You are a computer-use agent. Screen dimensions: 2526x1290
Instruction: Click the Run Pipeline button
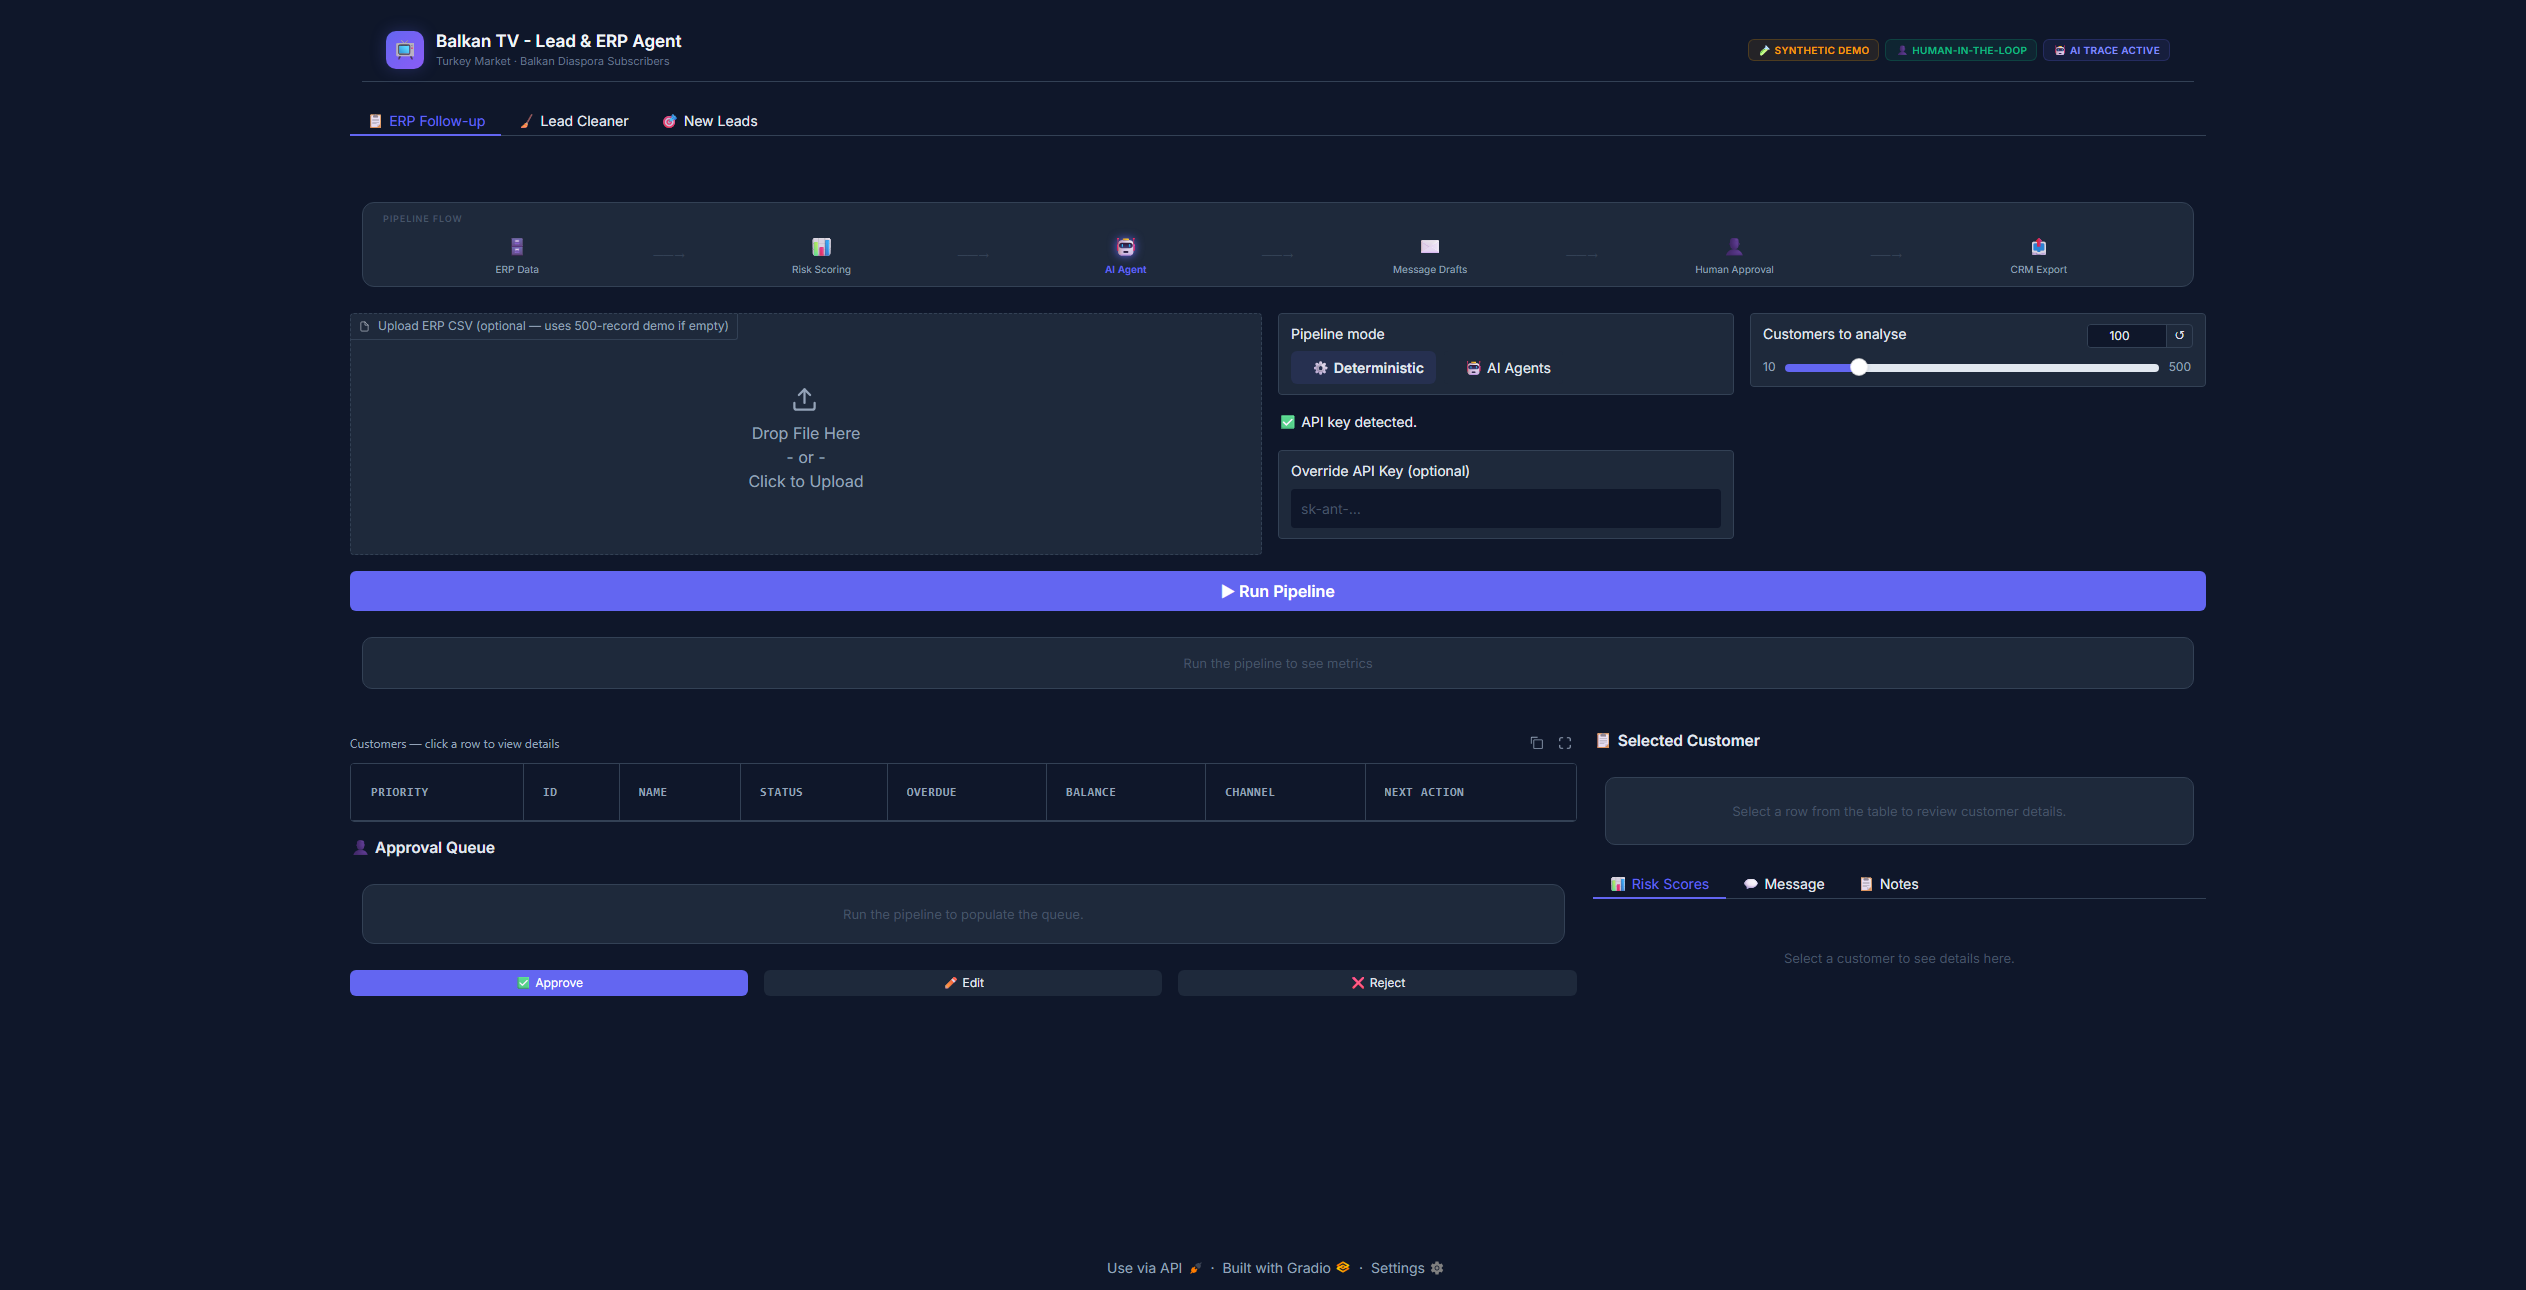1277,591
